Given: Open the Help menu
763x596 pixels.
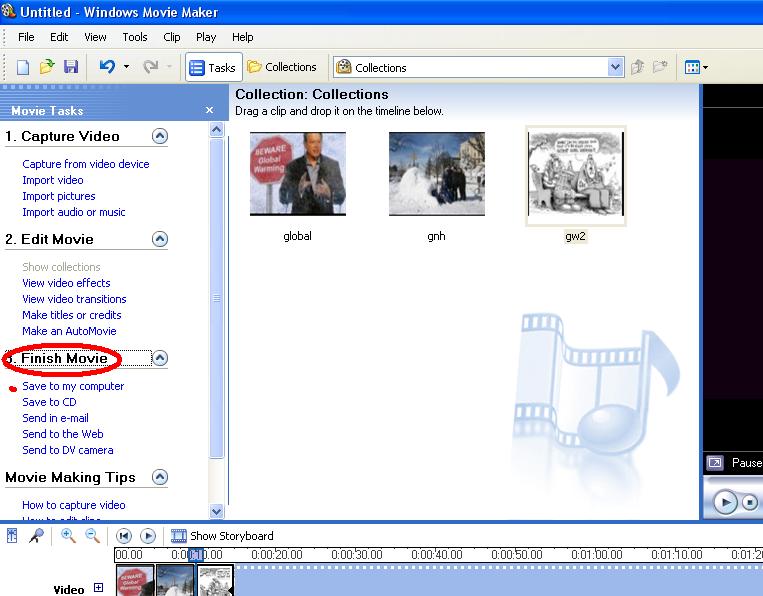Looking at the screenshot, I should [x=242, y=37].
